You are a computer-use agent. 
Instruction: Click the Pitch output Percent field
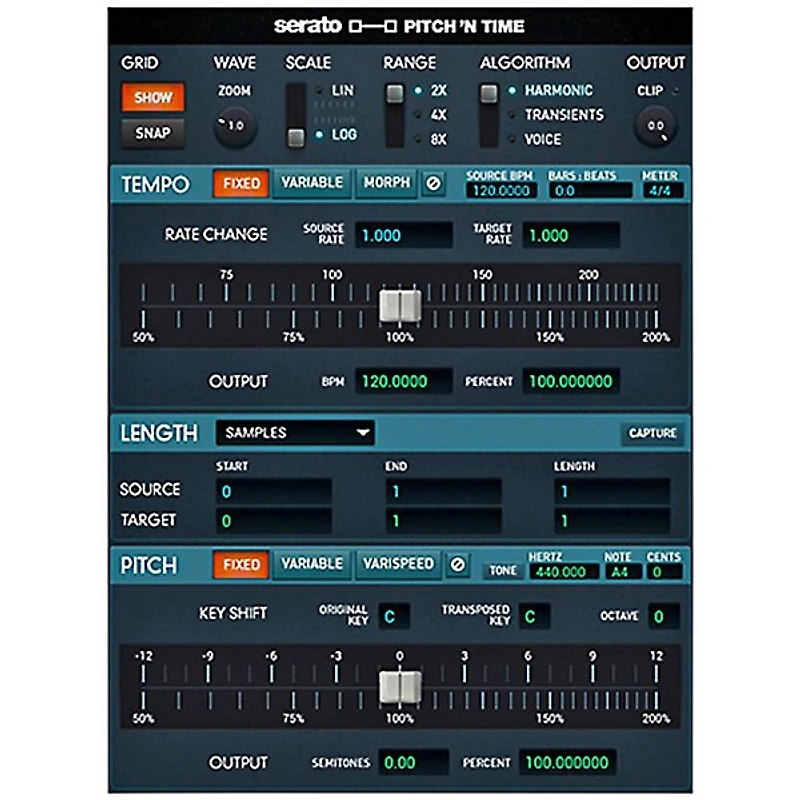coord(567,762)
